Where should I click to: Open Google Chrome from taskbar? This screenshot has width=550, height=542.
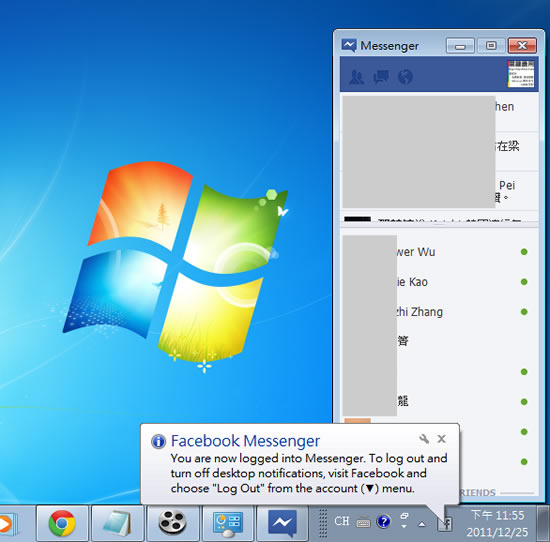[62, 523]
